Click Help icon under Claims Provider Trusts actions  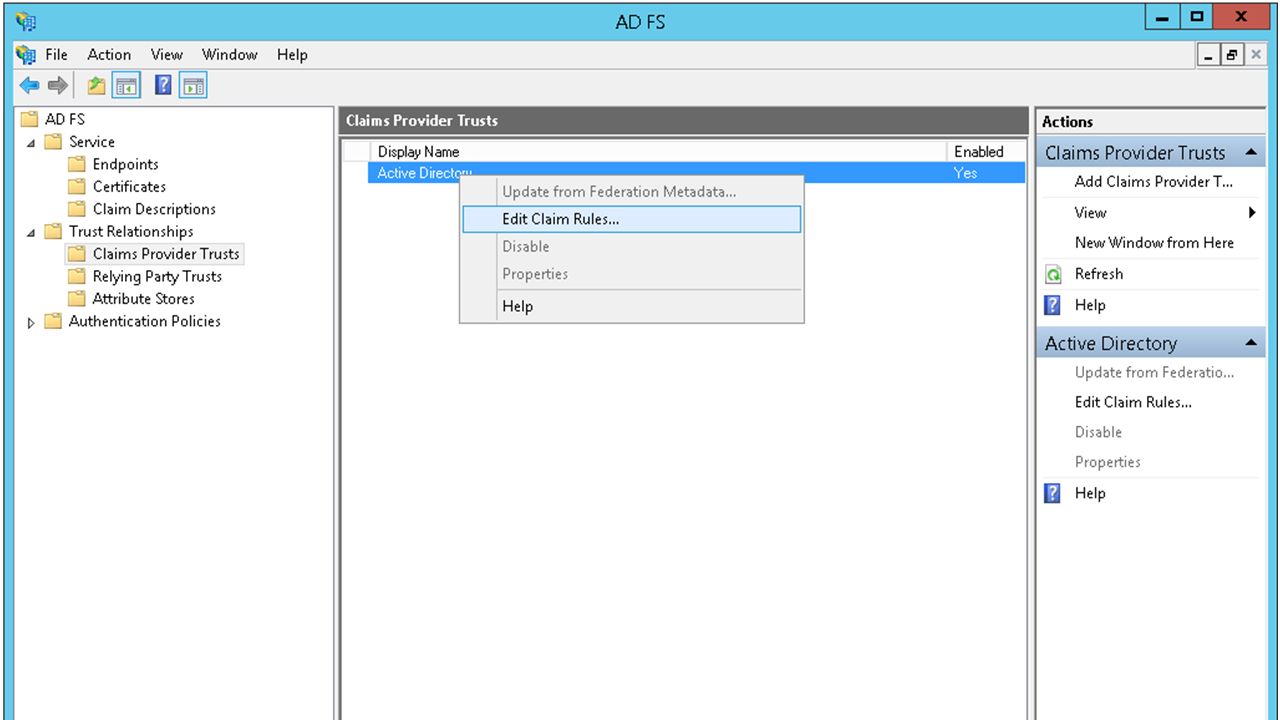point(1053,305)
